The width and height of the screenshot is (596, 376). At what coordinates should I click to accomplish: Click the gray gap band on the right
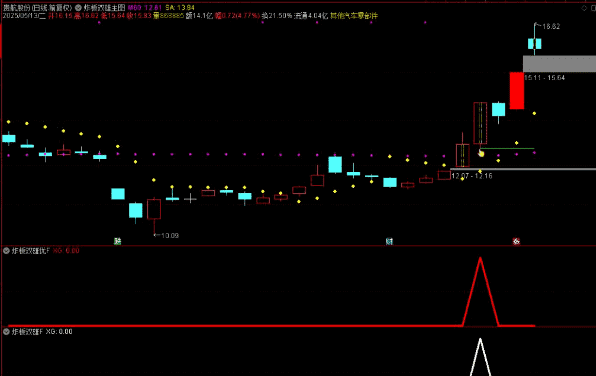click(x=559, y=63)
